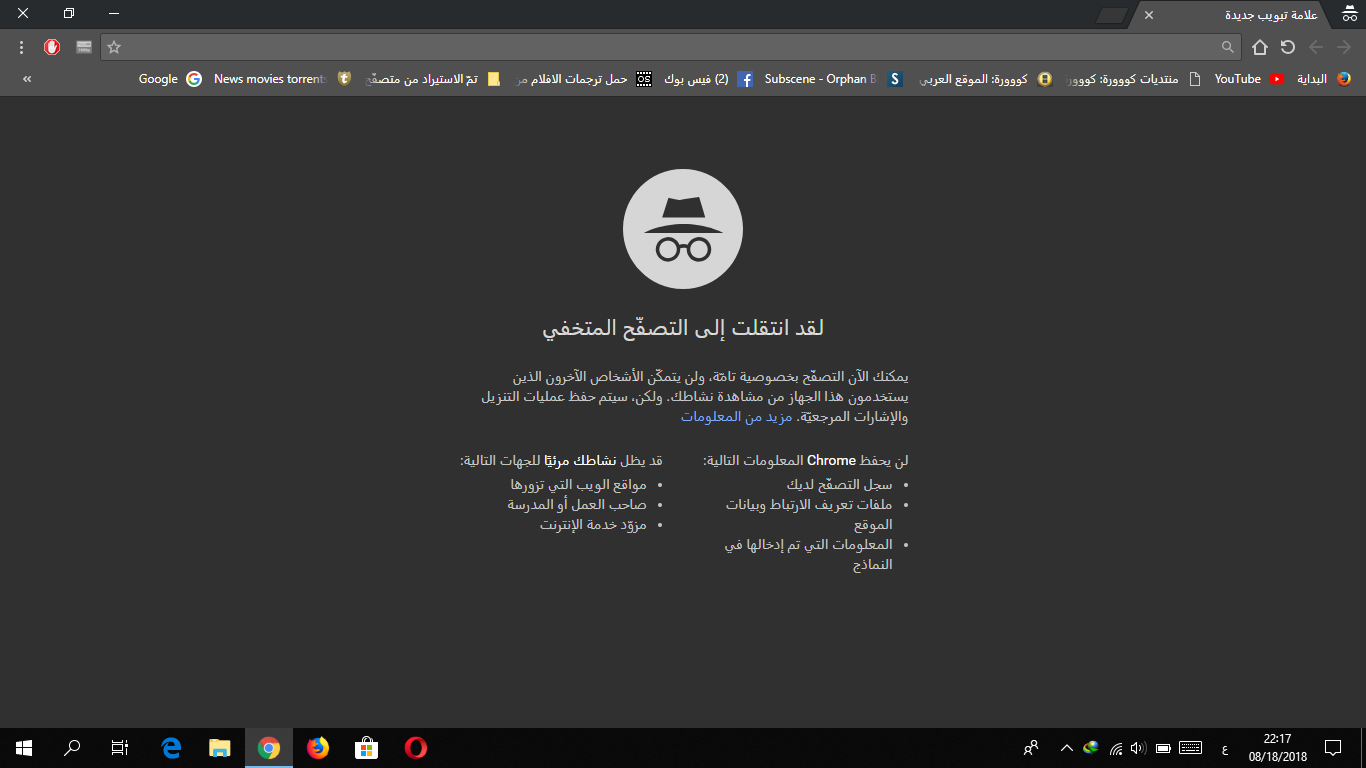Click the bookmark star in address bar

[114, 47]
